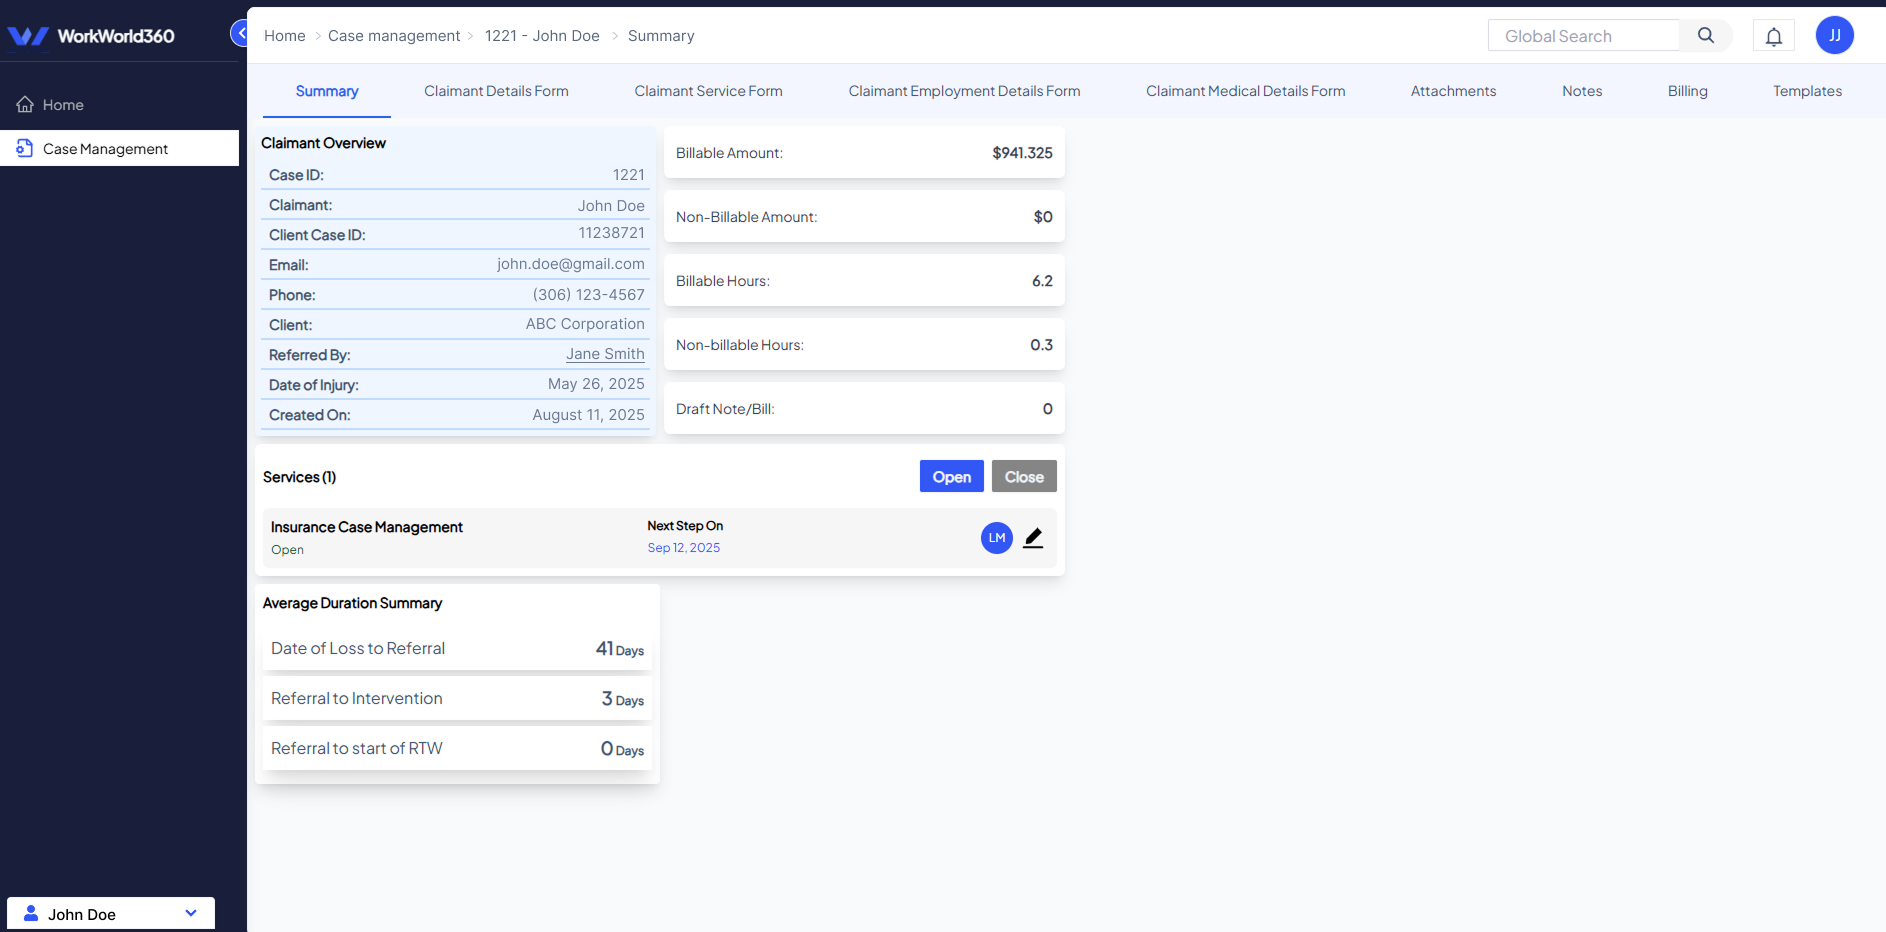Viewport: 1886px width, 932px height.
Task: Open the JJ user avatar menu
Action: (1834, 35)
